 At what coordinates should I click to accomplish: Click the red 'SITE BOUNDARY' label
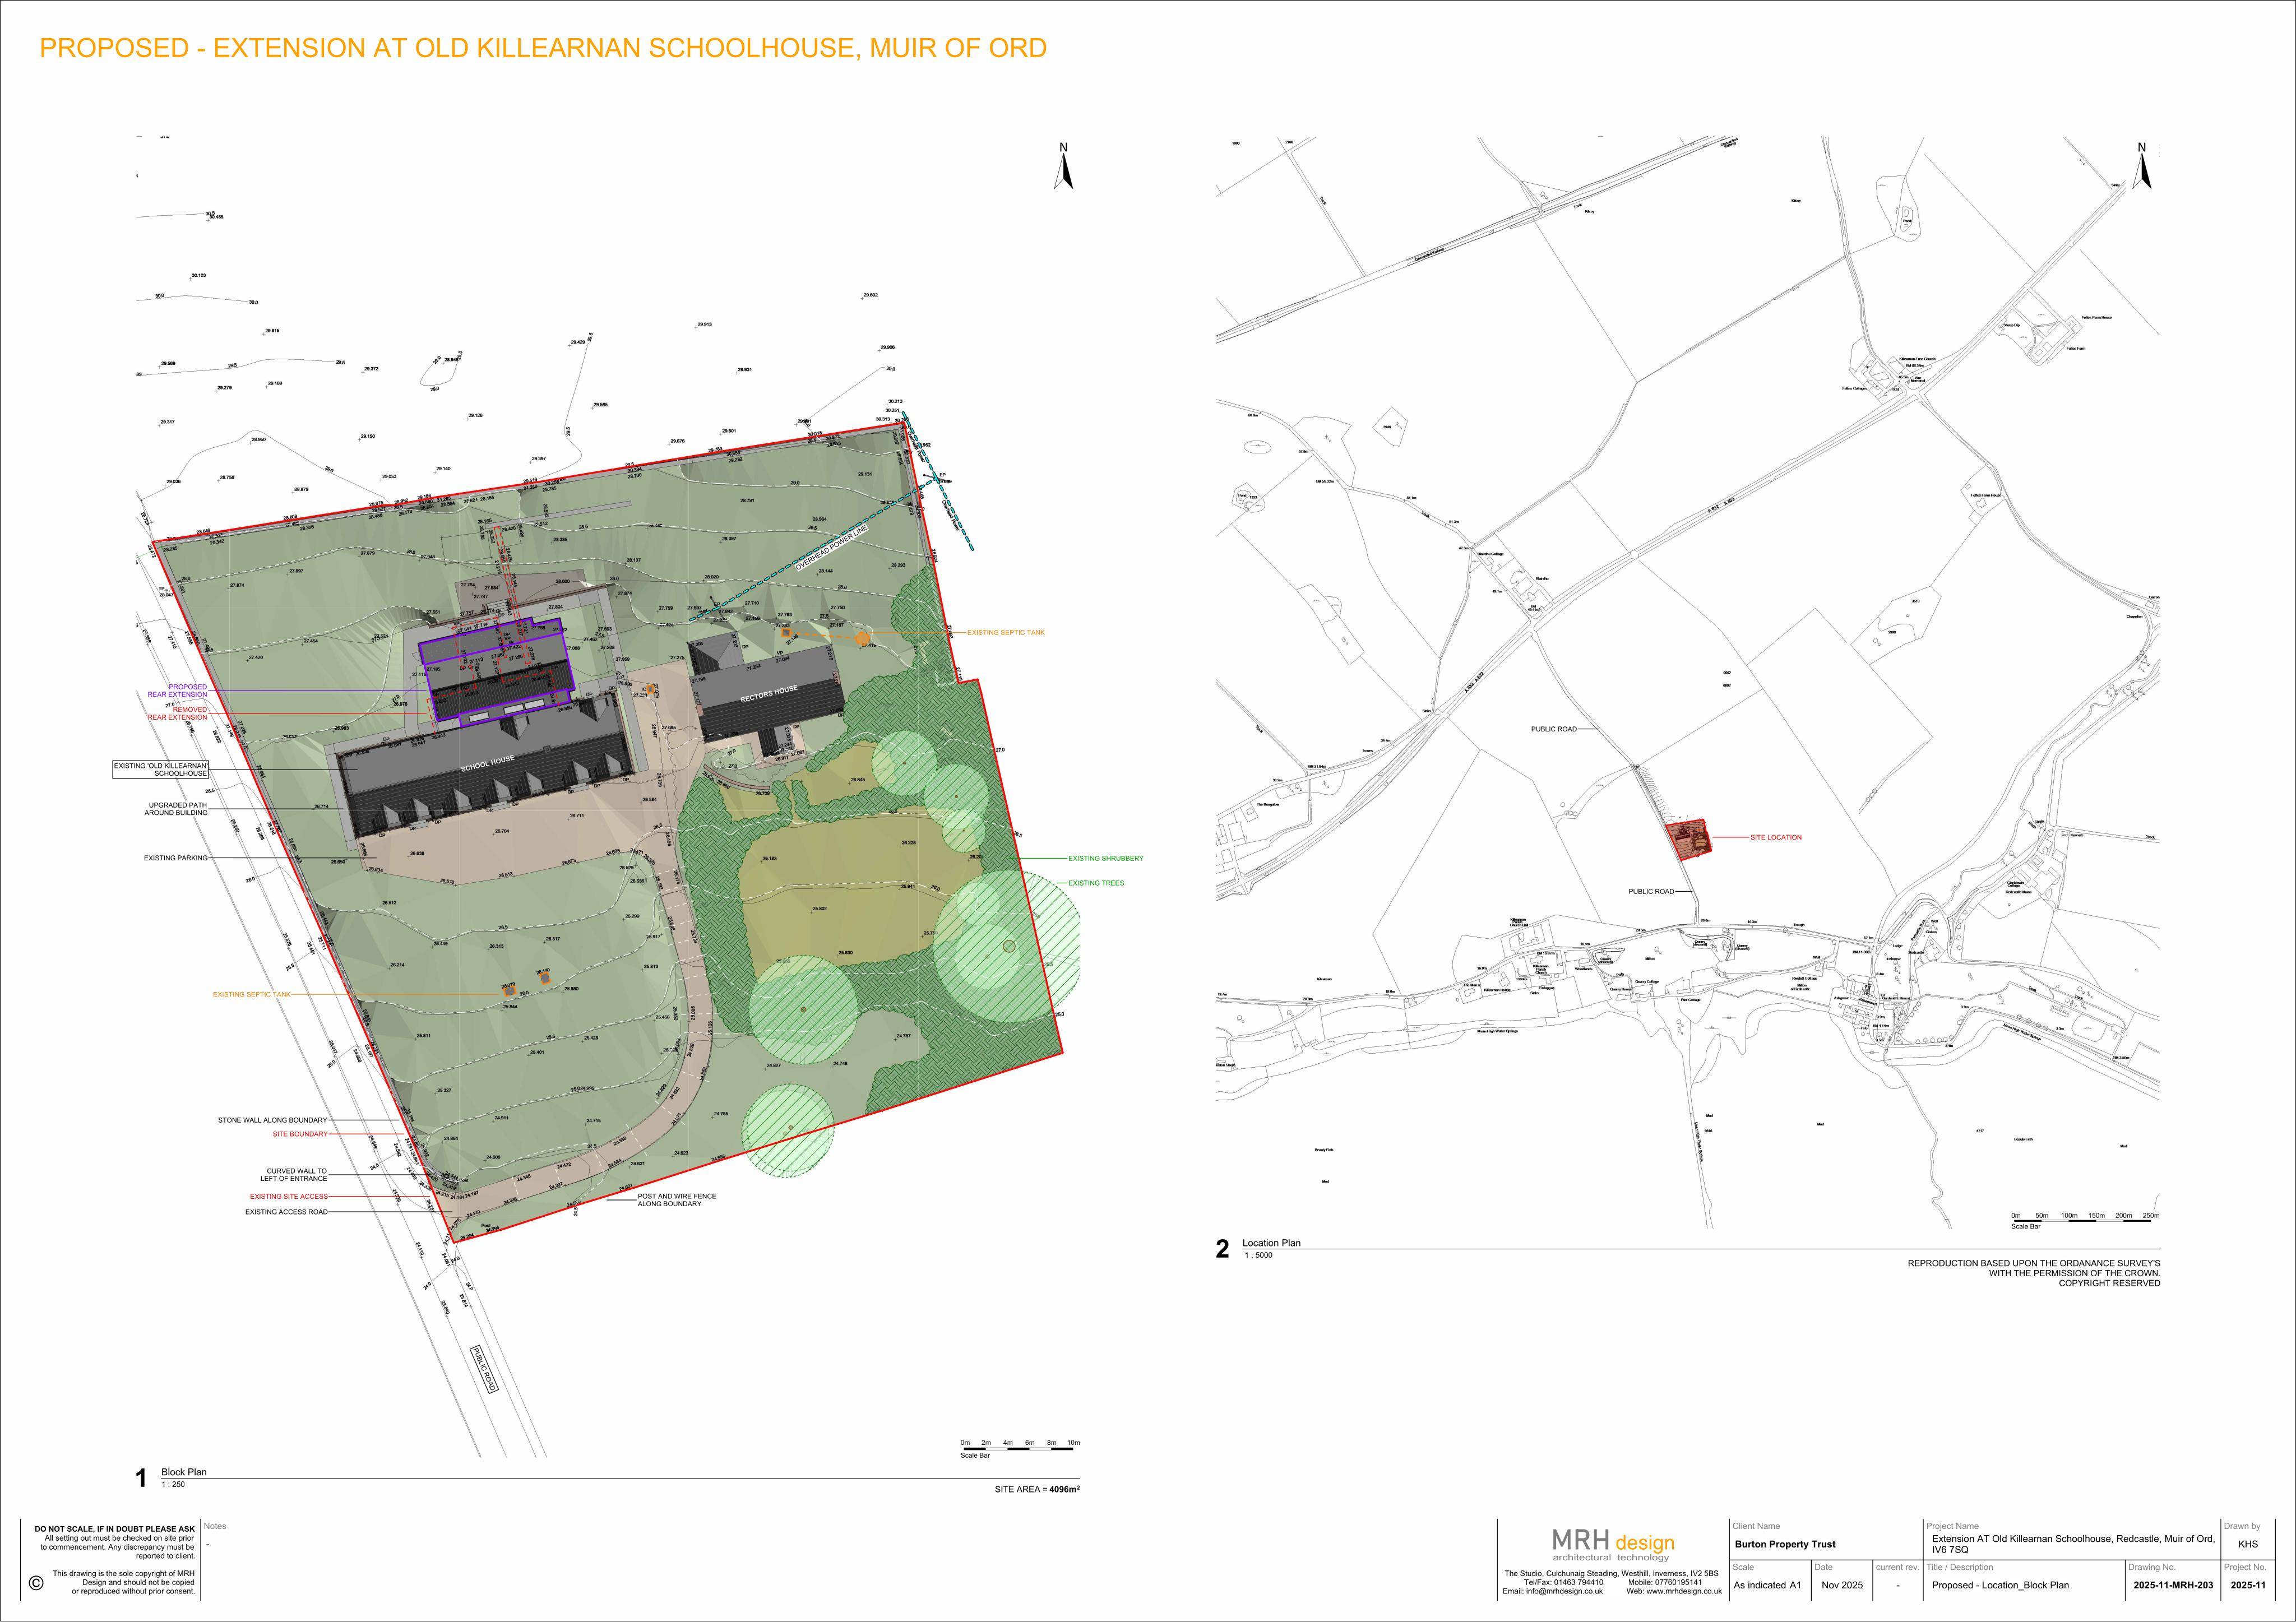(x=300, y=1134)
